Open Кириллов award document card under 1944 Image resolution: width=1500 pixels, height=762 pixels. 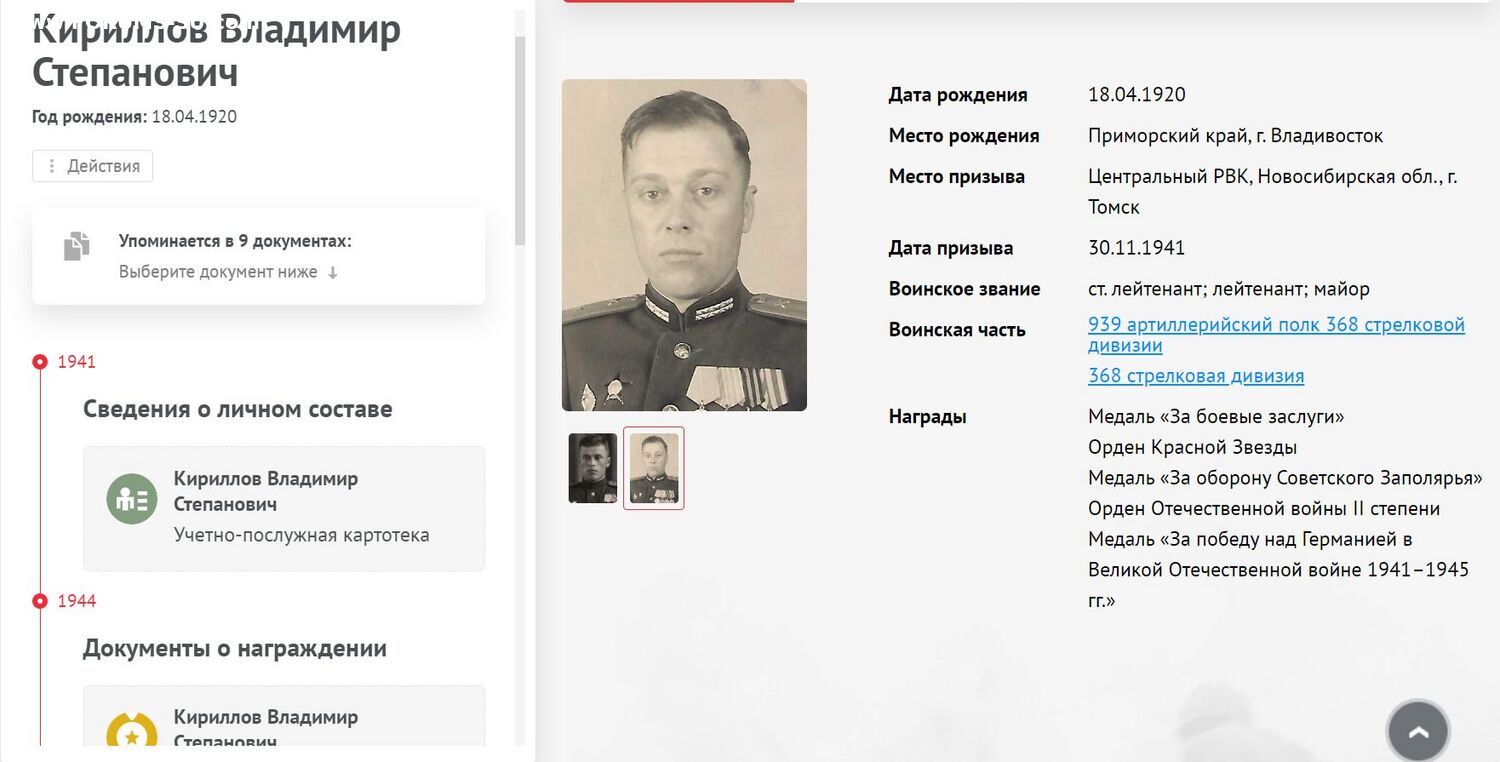click(x=284, y=716)
